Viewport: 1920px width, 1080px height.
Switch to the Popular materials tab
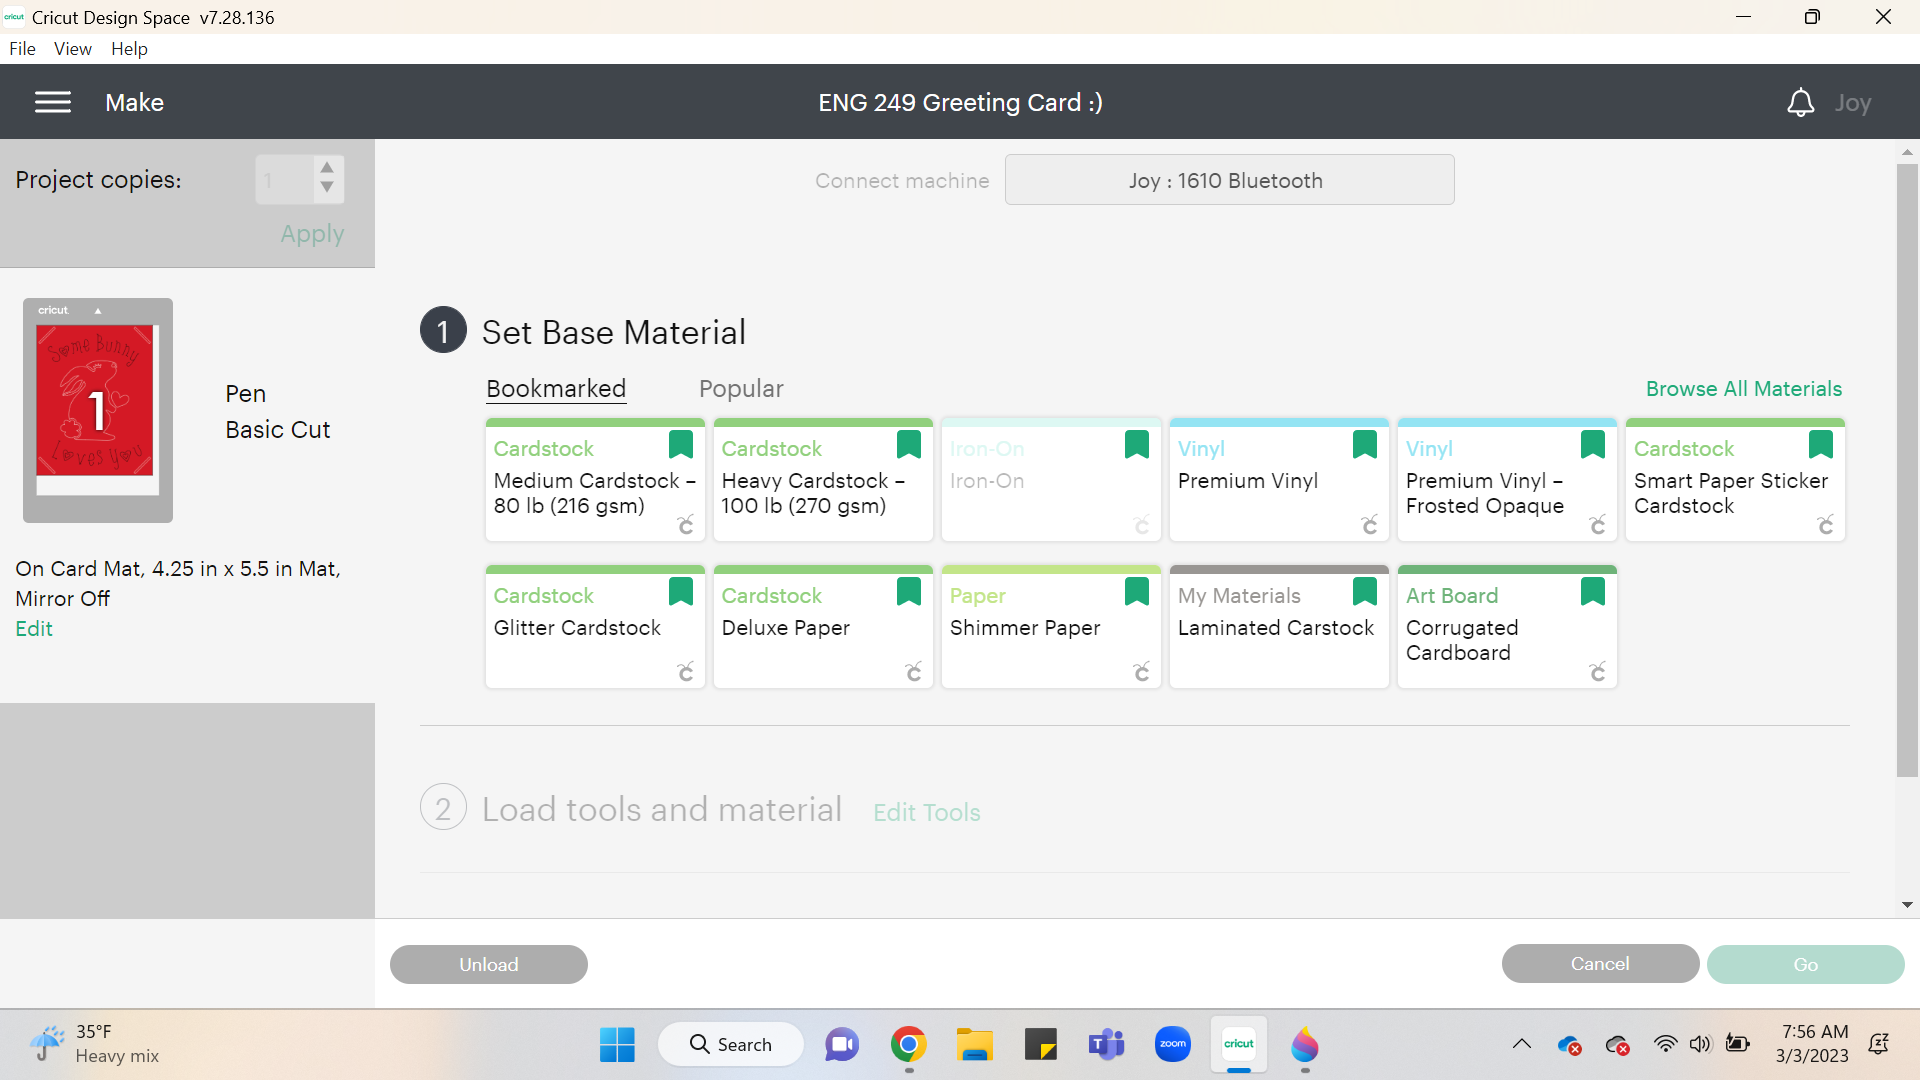(741, 389)
